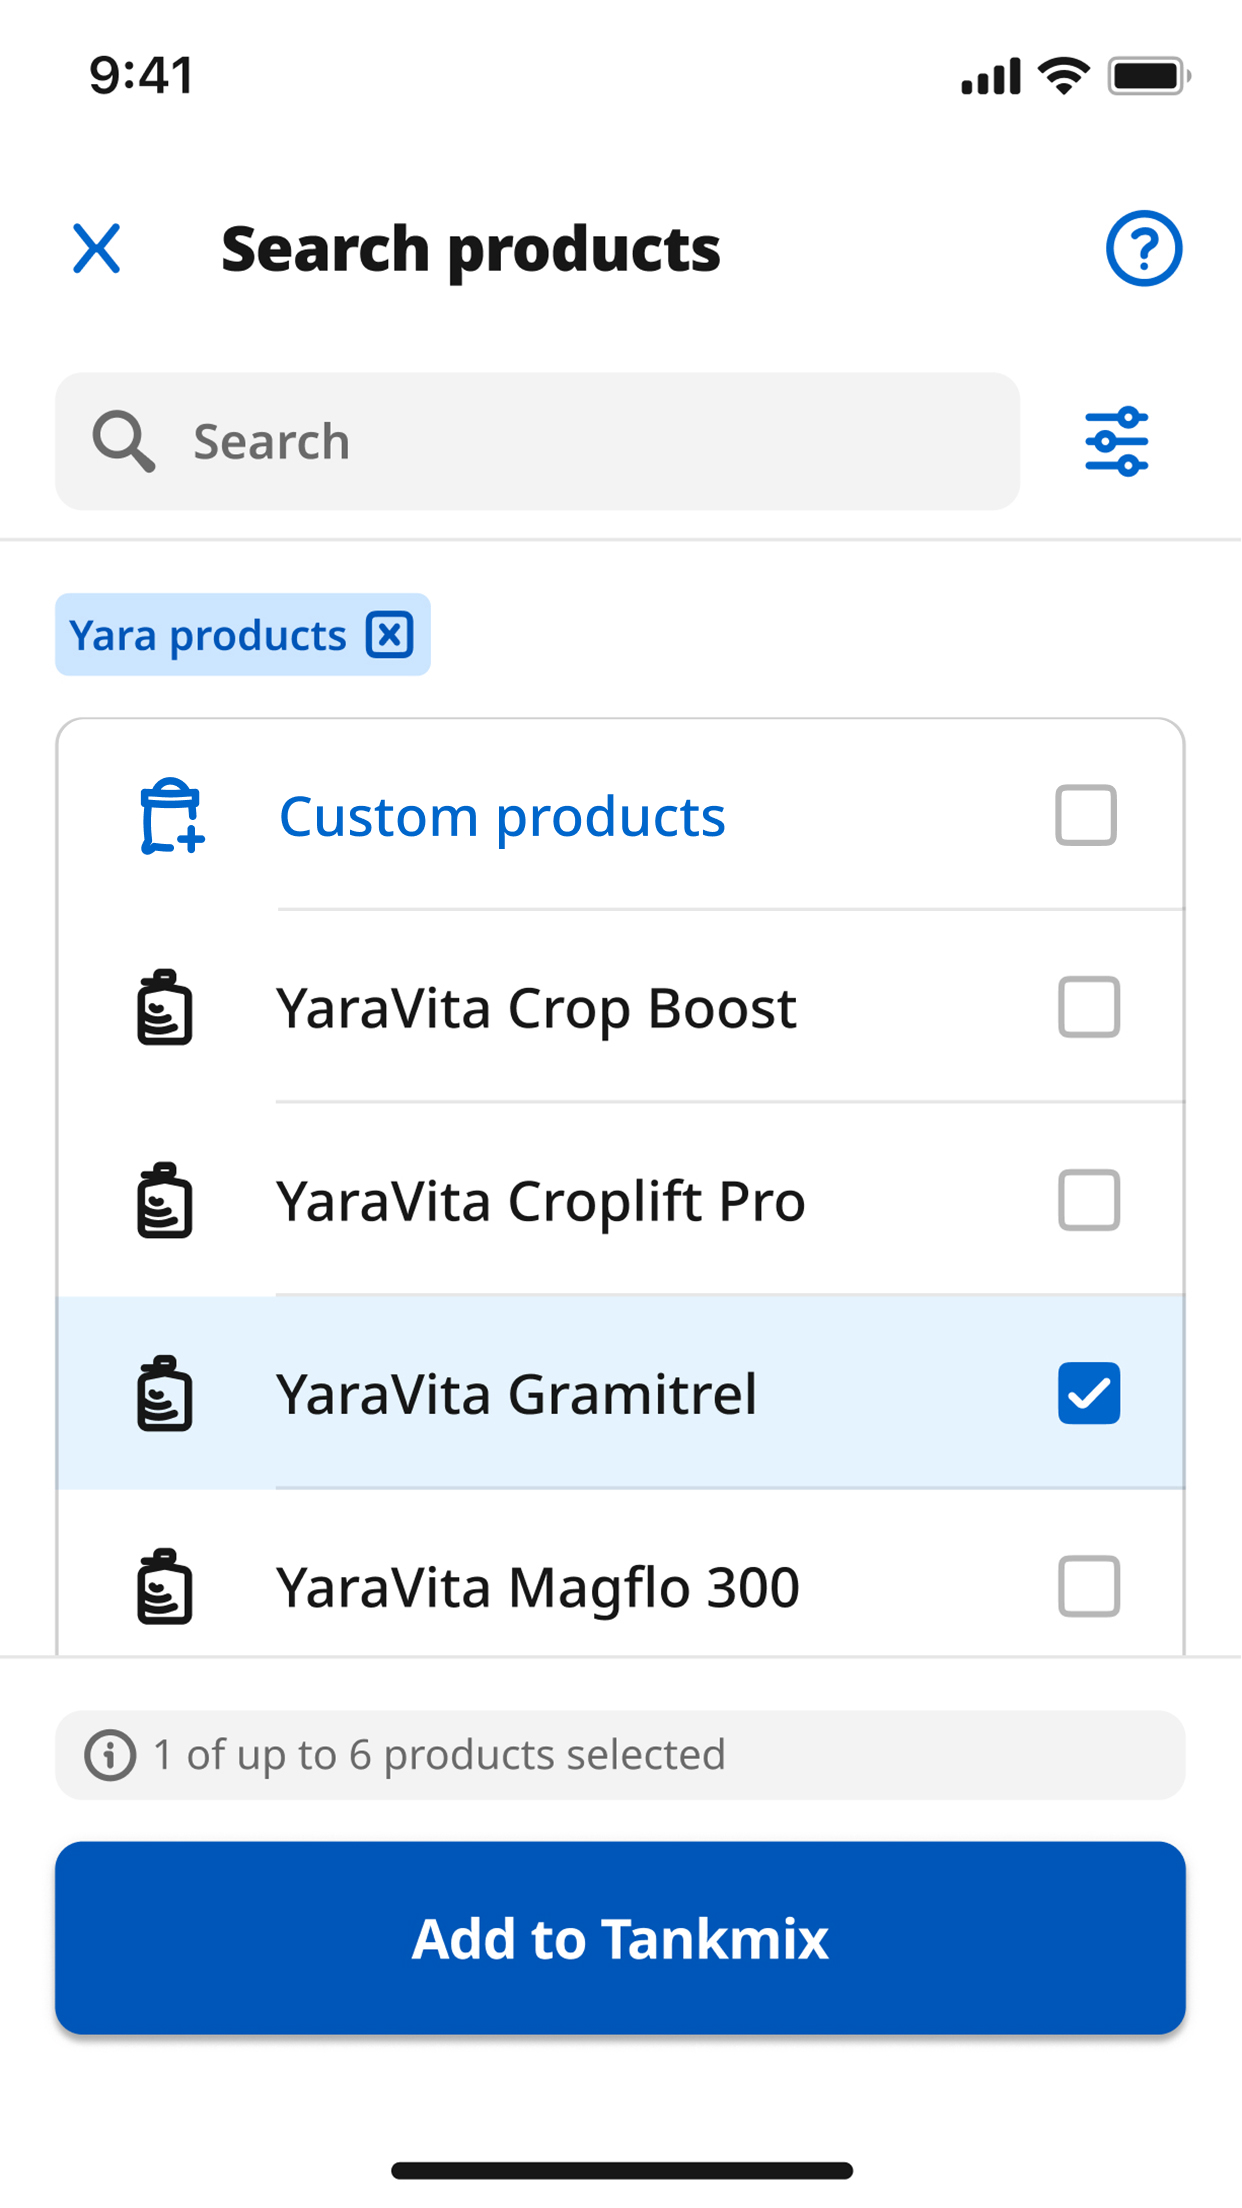Viewport: 1242px width, 2208px height.
Task: Remove the Yara products filter chip
Action: (x=389, y=635)
